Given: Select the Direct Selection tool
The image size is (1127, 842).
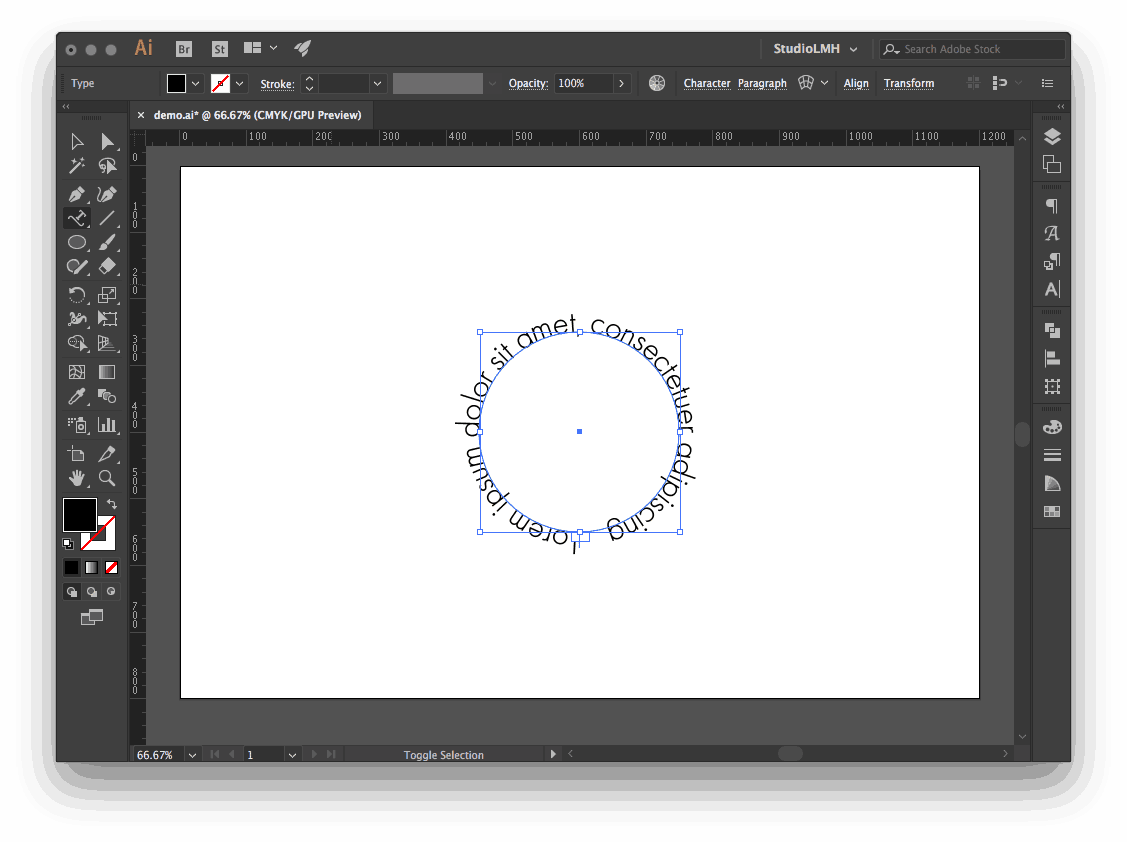Looking at the screenshot, I should coord(107,142).
